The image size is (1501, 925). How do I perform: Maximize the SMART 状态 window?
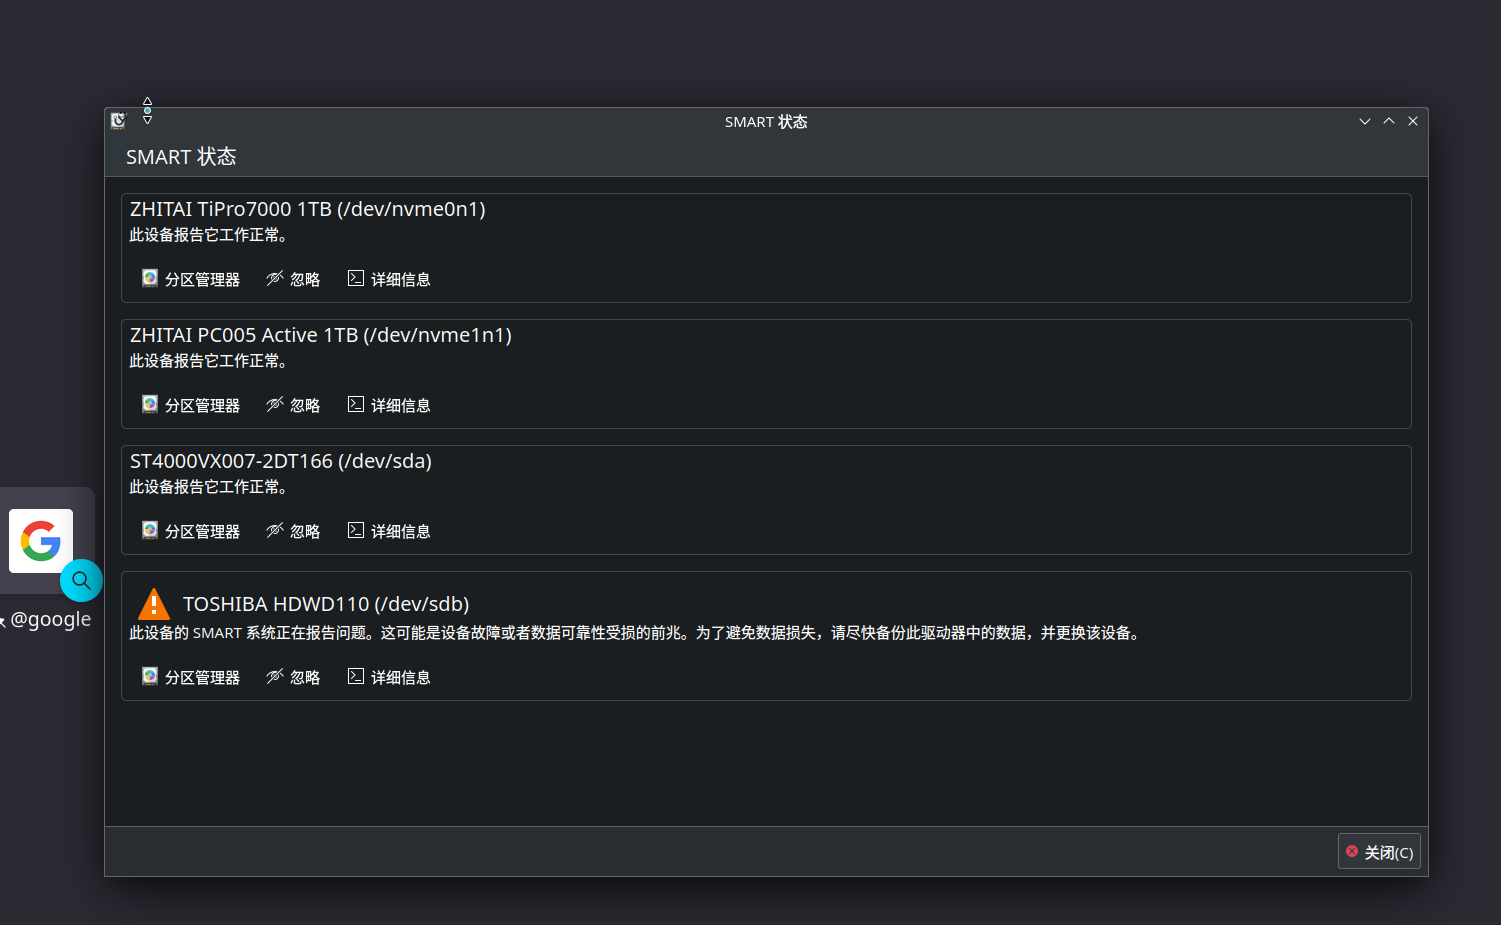pos(1389,121)
